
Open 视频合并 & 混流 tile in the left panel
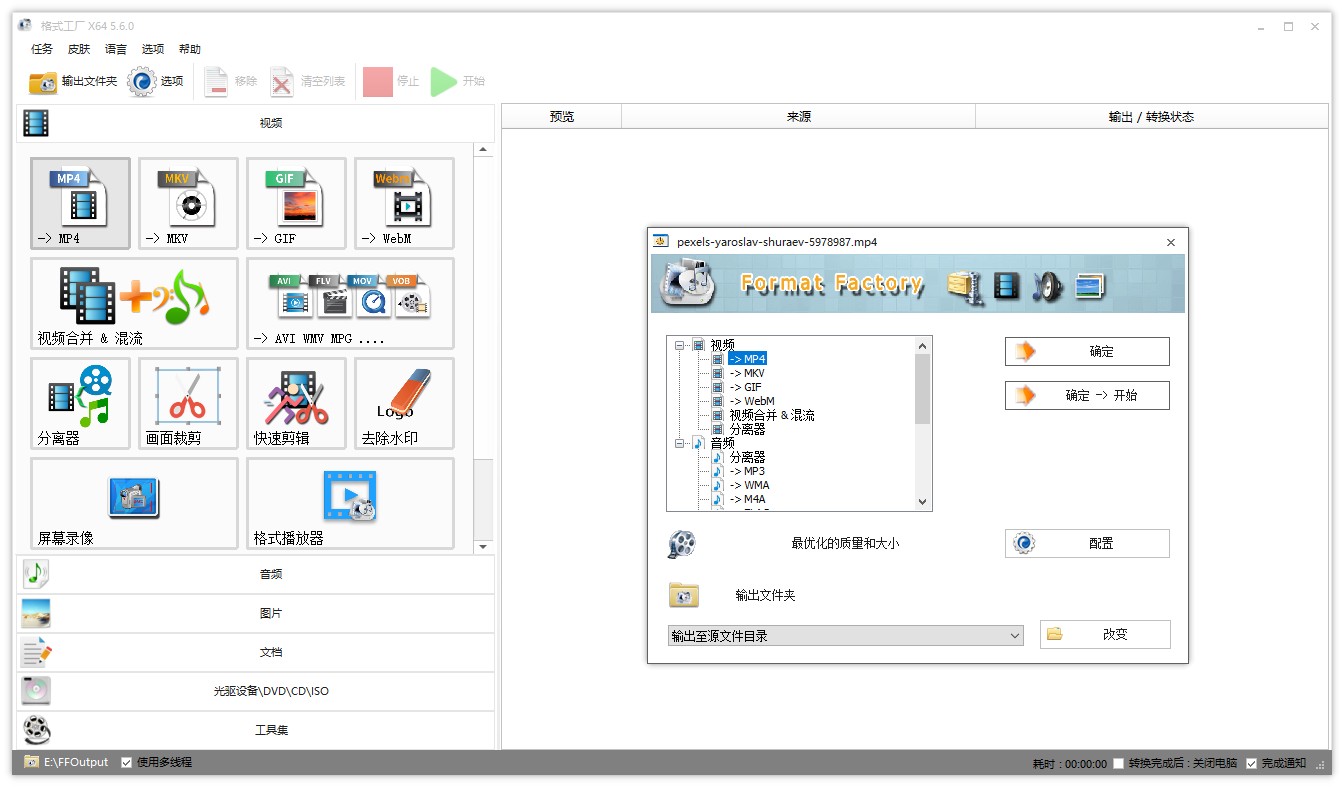134,303
